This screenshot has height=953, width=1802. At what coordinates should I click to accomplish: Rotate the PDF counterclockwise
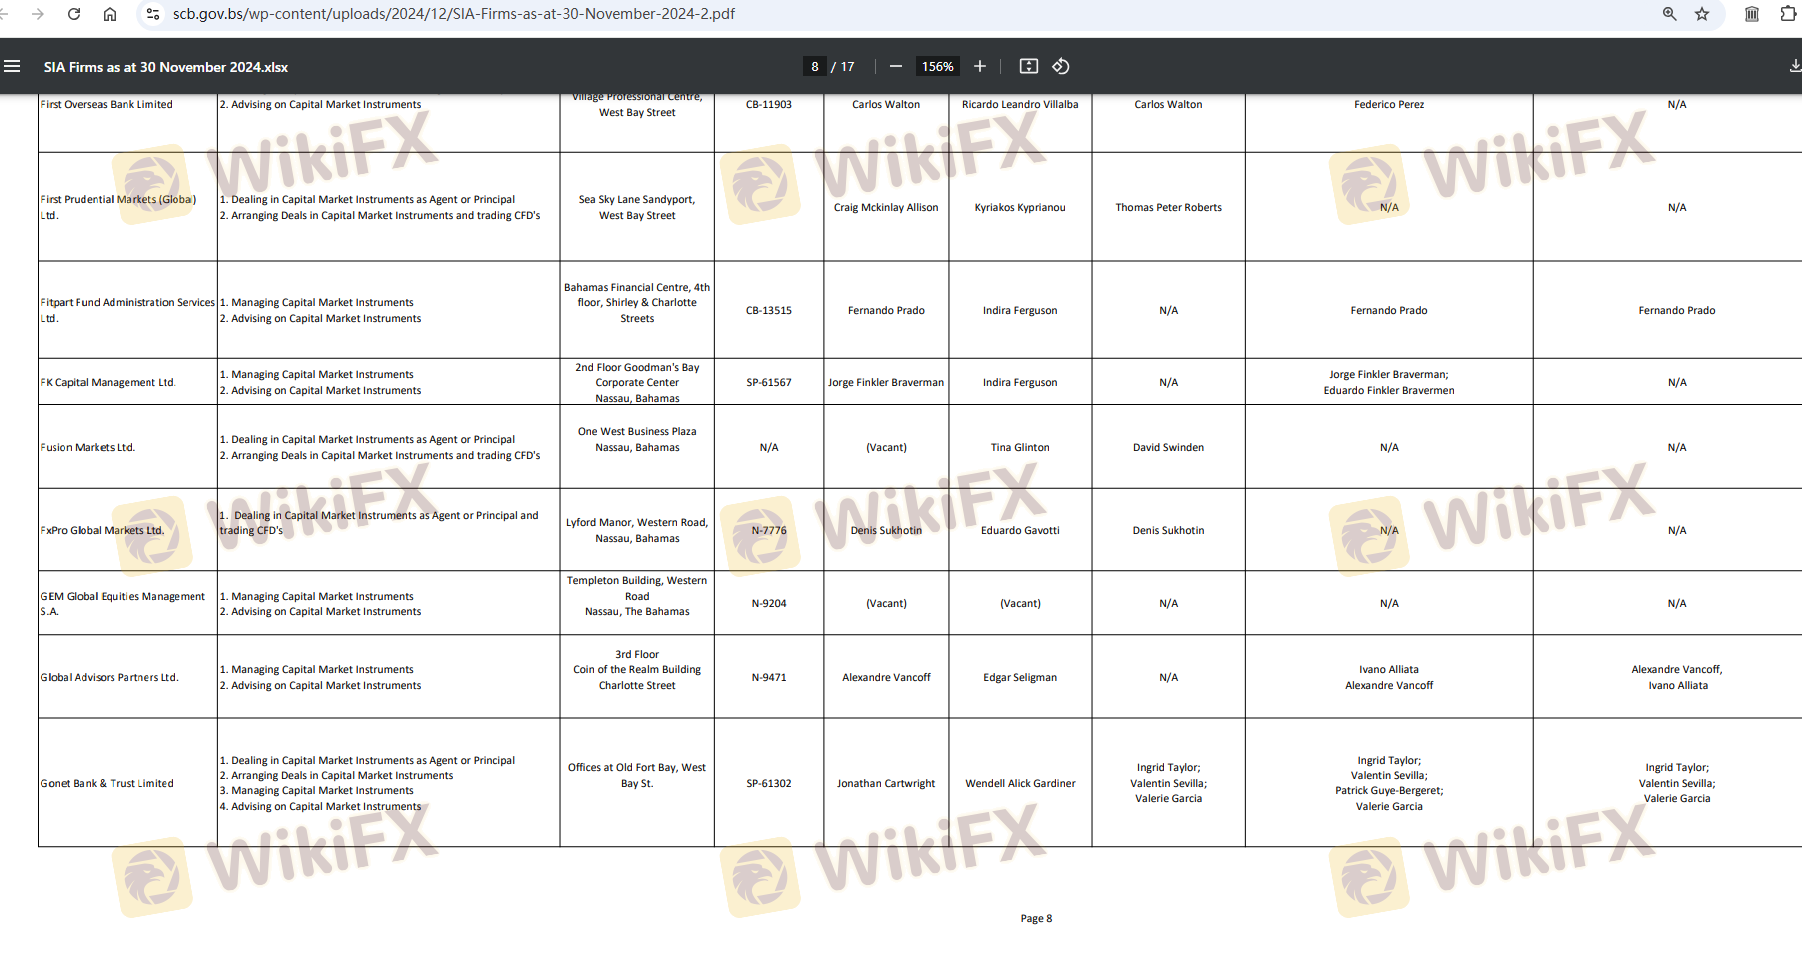1061,66
